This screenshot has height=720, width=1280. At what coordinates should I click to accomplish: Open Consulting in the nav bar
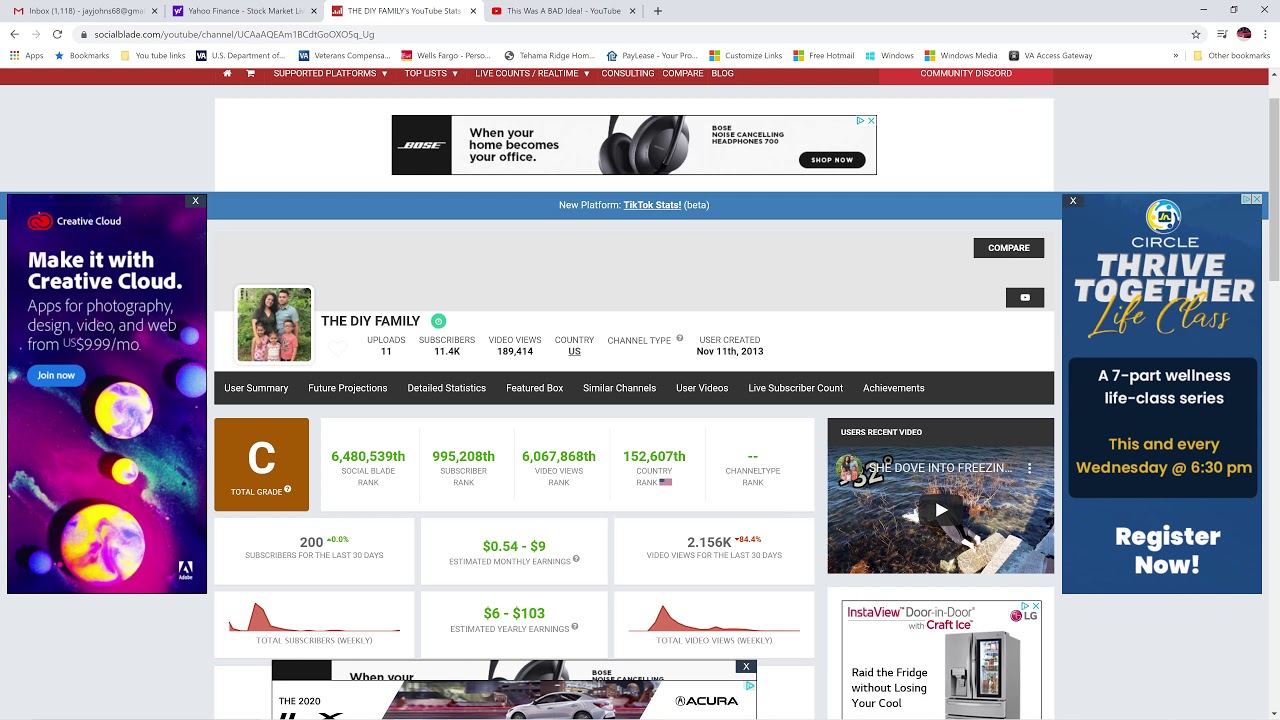click(627, 73)
